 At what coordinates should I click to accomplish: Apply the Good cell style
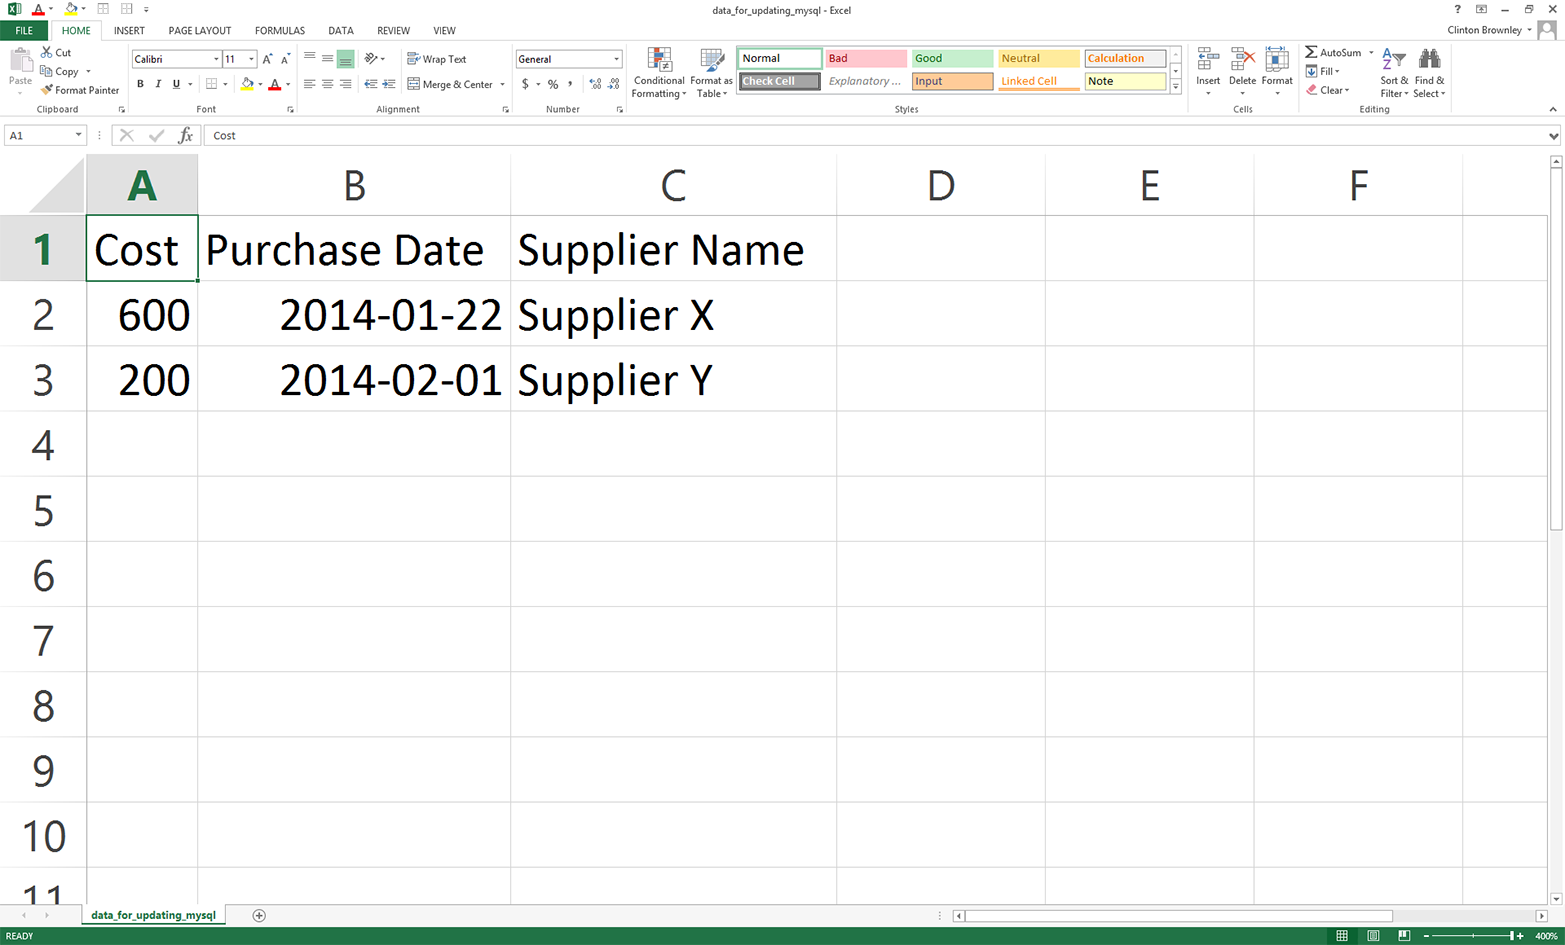point(950,58)
